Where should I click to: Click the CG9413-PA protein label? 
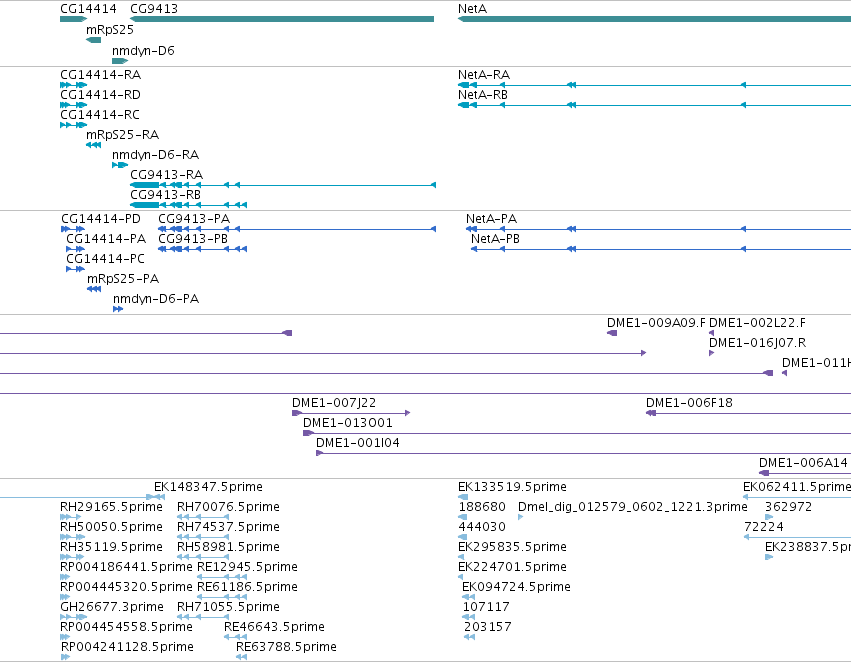click(194, 219)
